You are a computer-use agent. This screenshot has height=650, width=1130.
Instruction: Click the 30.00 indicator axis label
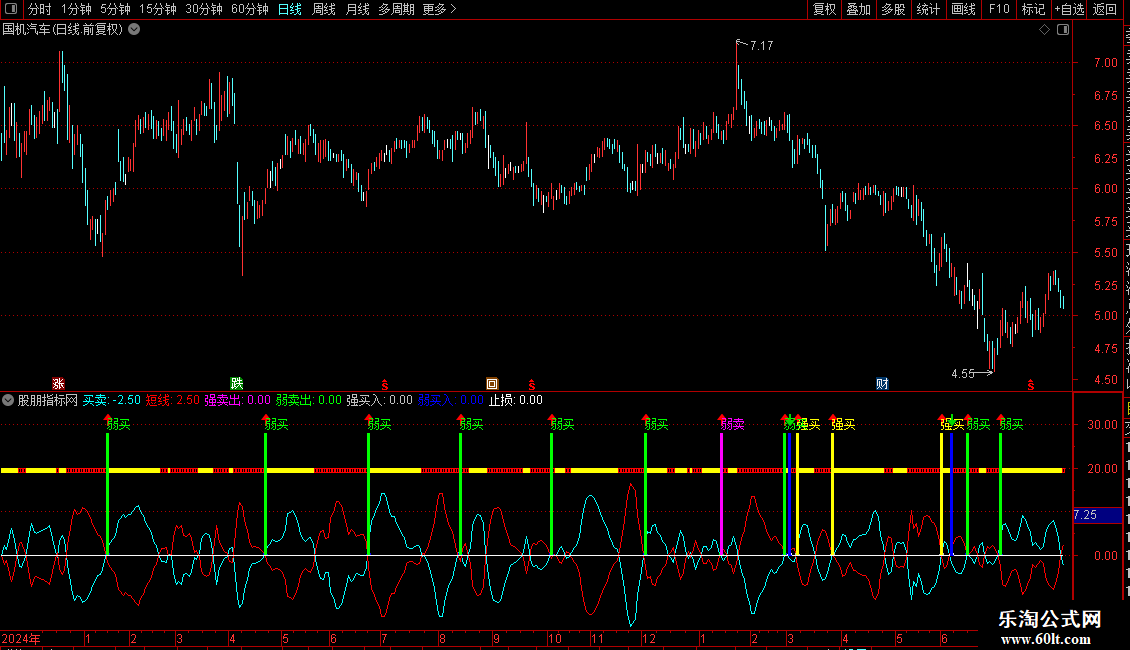point(1103,424)
